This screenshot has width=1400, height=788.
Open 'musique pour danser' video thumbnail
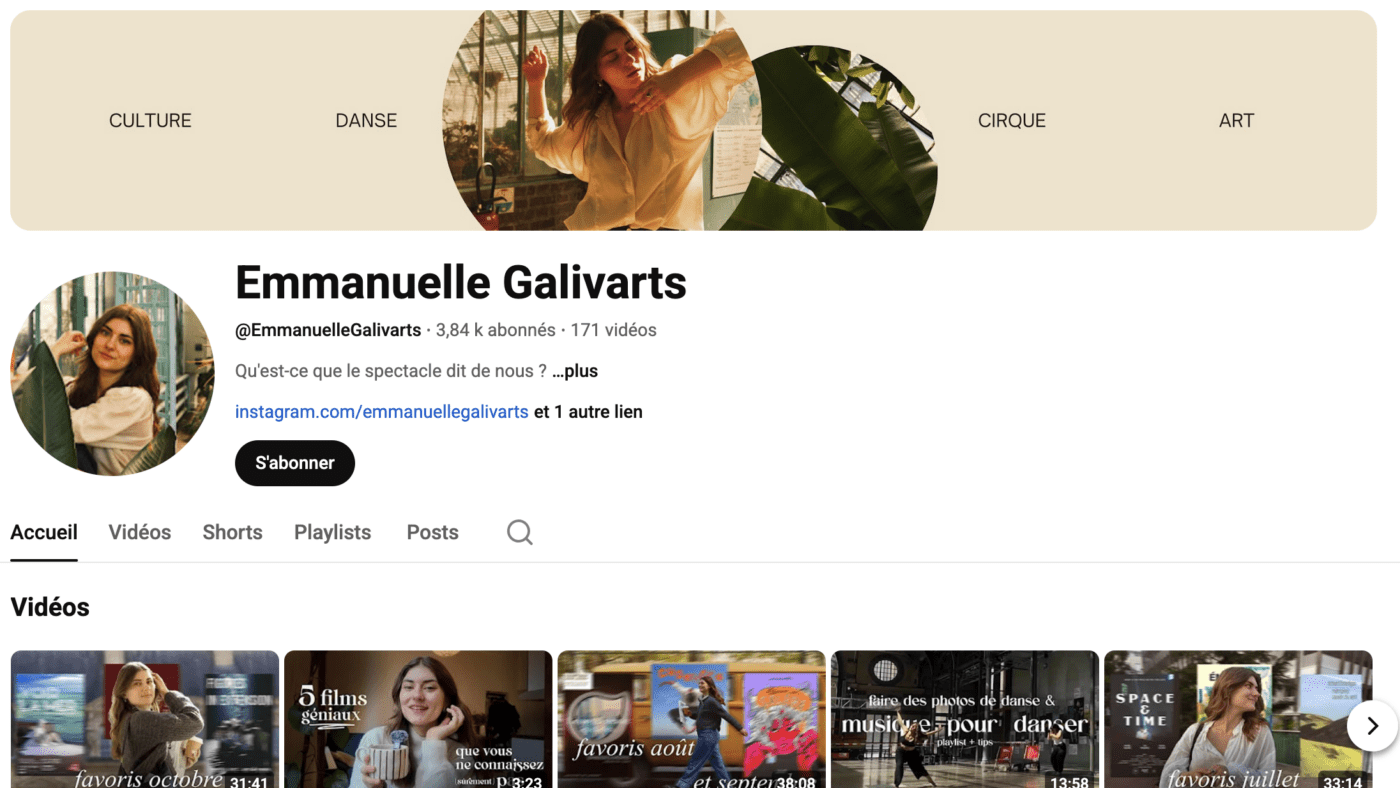pyautogui.click(x=965, y=719)
